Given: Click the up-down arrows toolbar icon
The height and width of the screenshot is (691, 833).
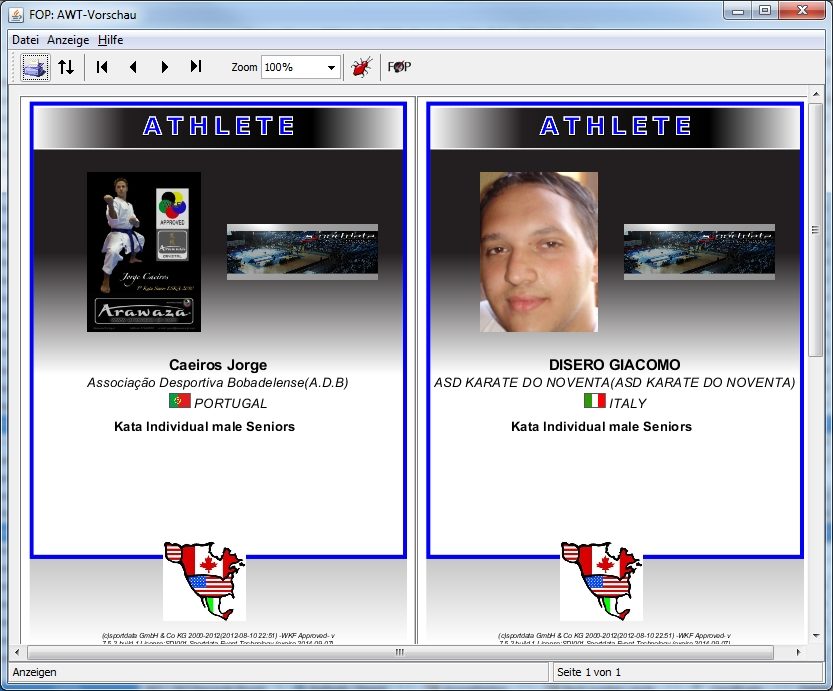Looking at the screenshot, I should coord(66,67).
